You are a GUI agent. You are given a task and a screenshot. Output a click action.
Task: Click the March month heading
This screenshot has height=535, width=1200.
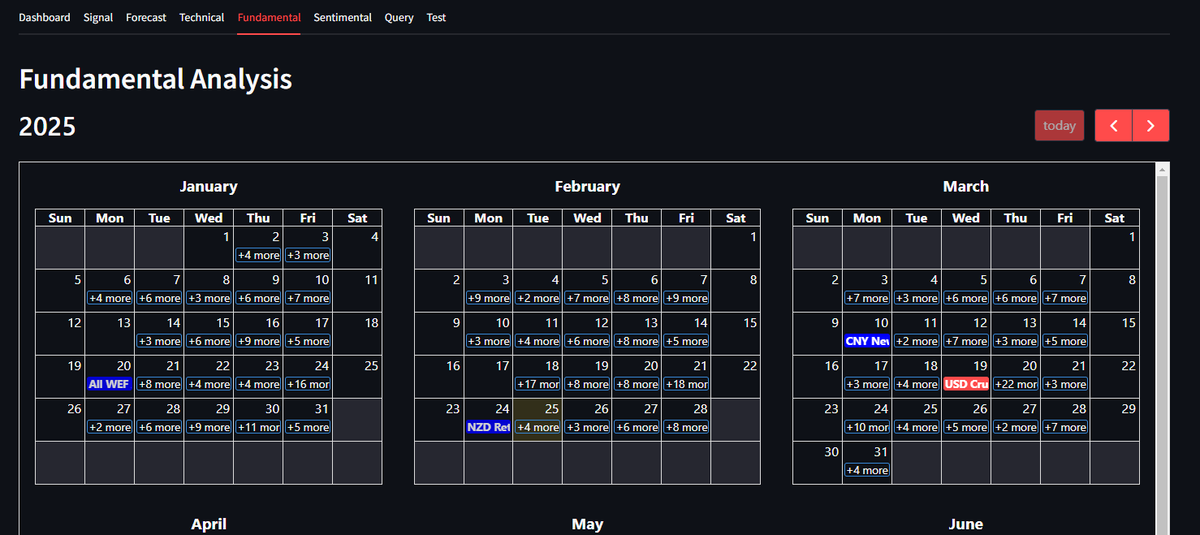coord(966,186)
